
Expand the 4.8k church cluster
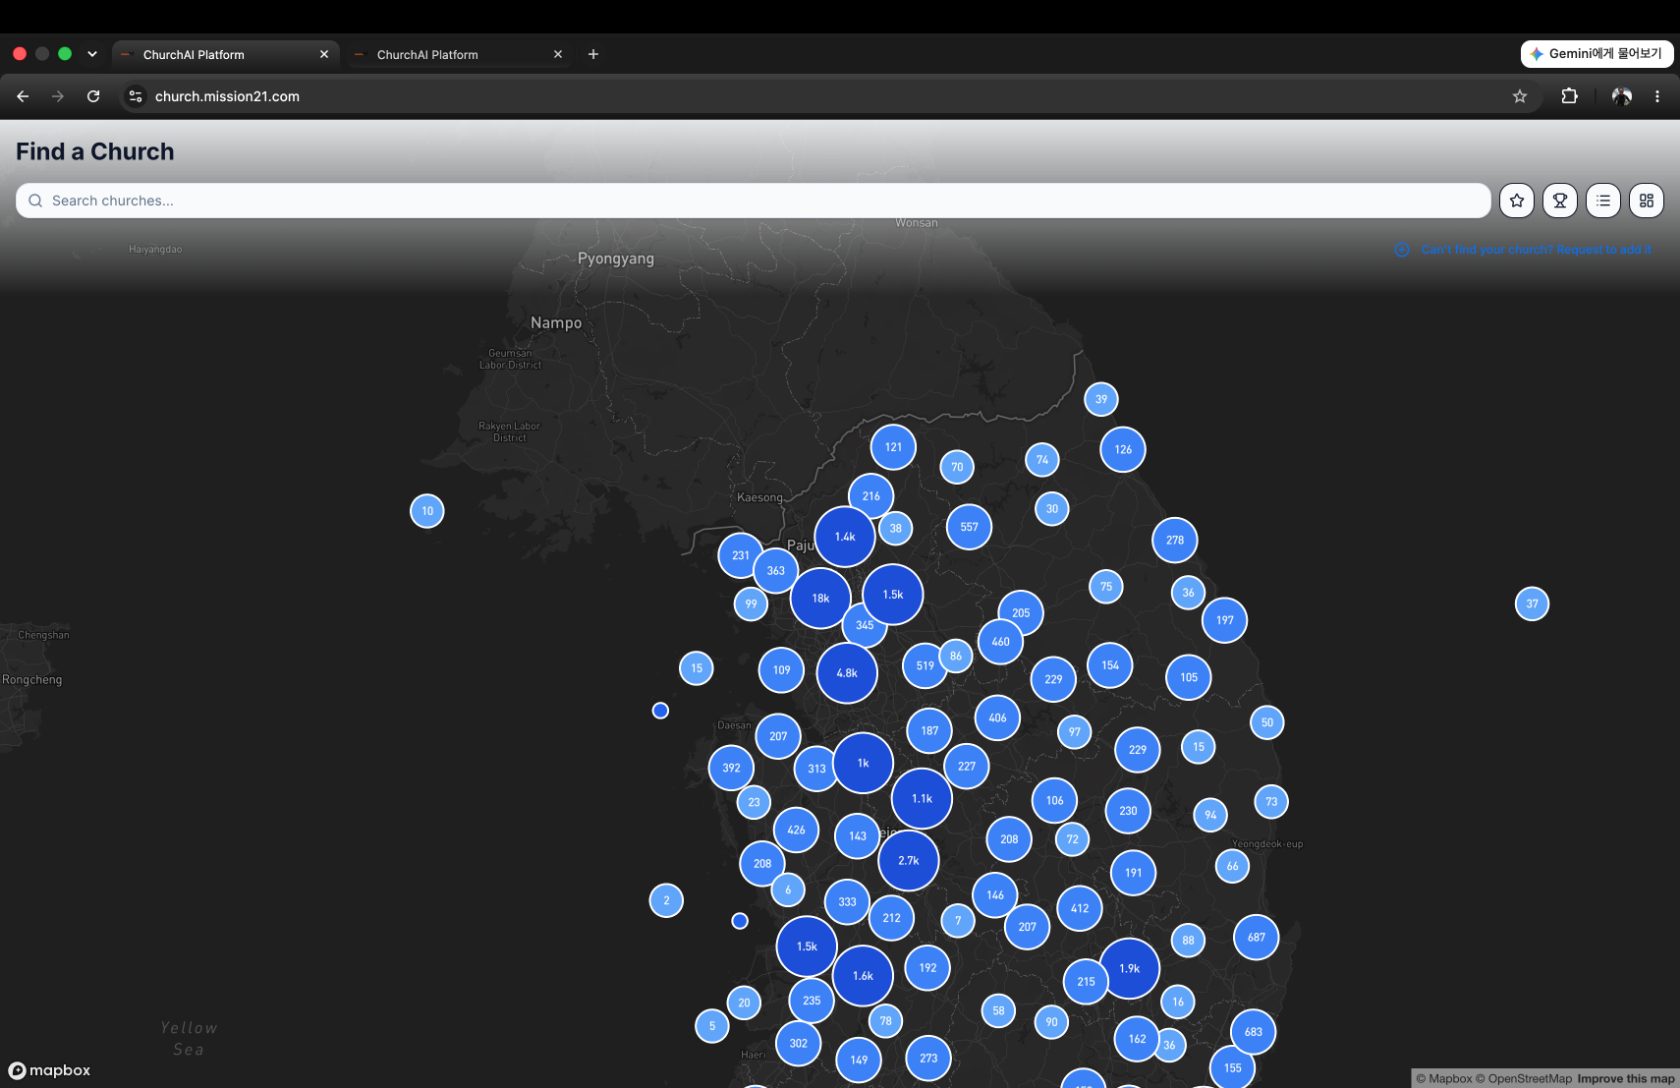pos(847,673)
